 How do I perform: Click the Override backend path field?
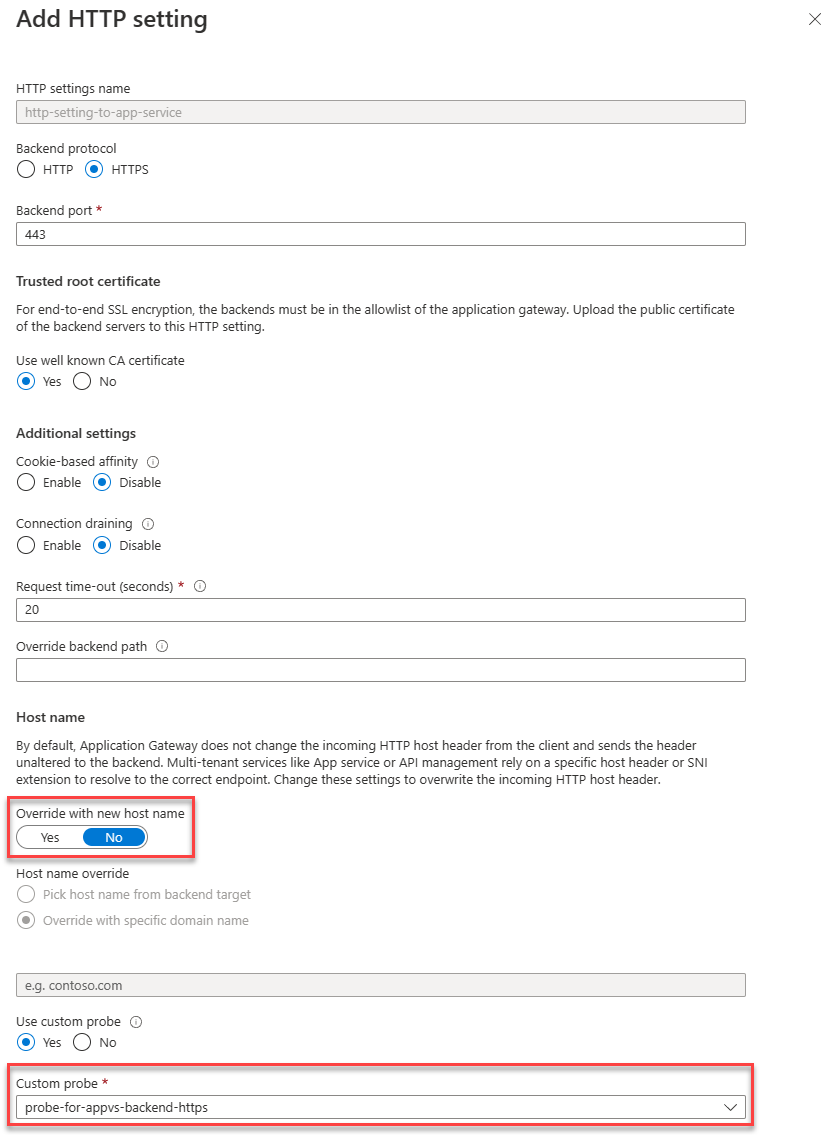coord(380,670)
